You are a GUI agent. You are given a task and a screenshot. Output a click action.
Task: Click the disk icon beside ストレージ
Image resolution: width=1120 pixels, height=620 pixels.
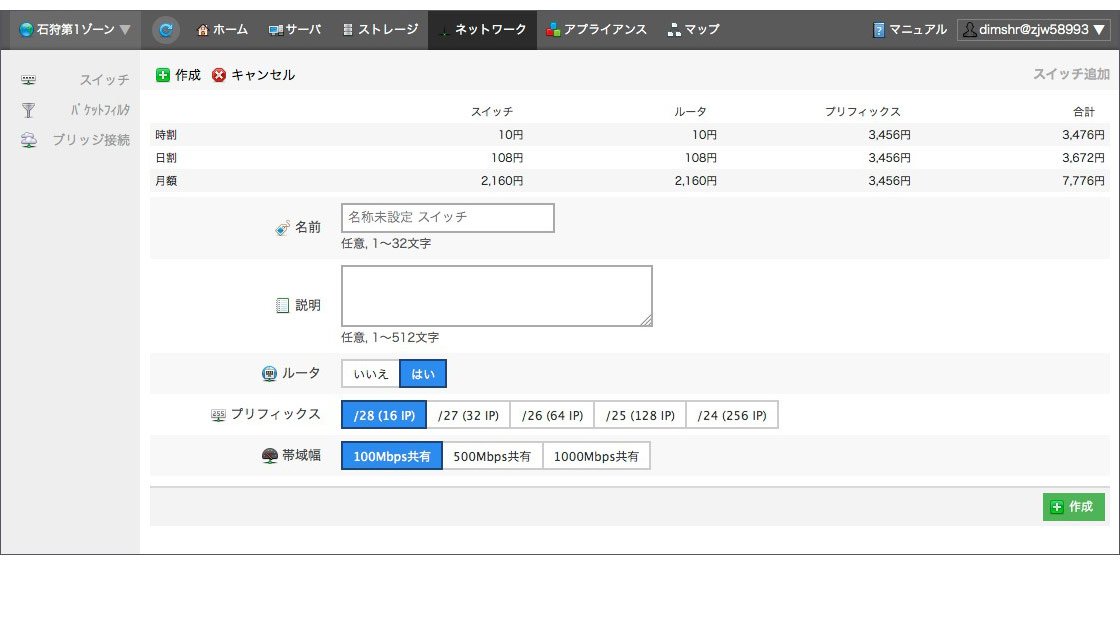(348, 30)
